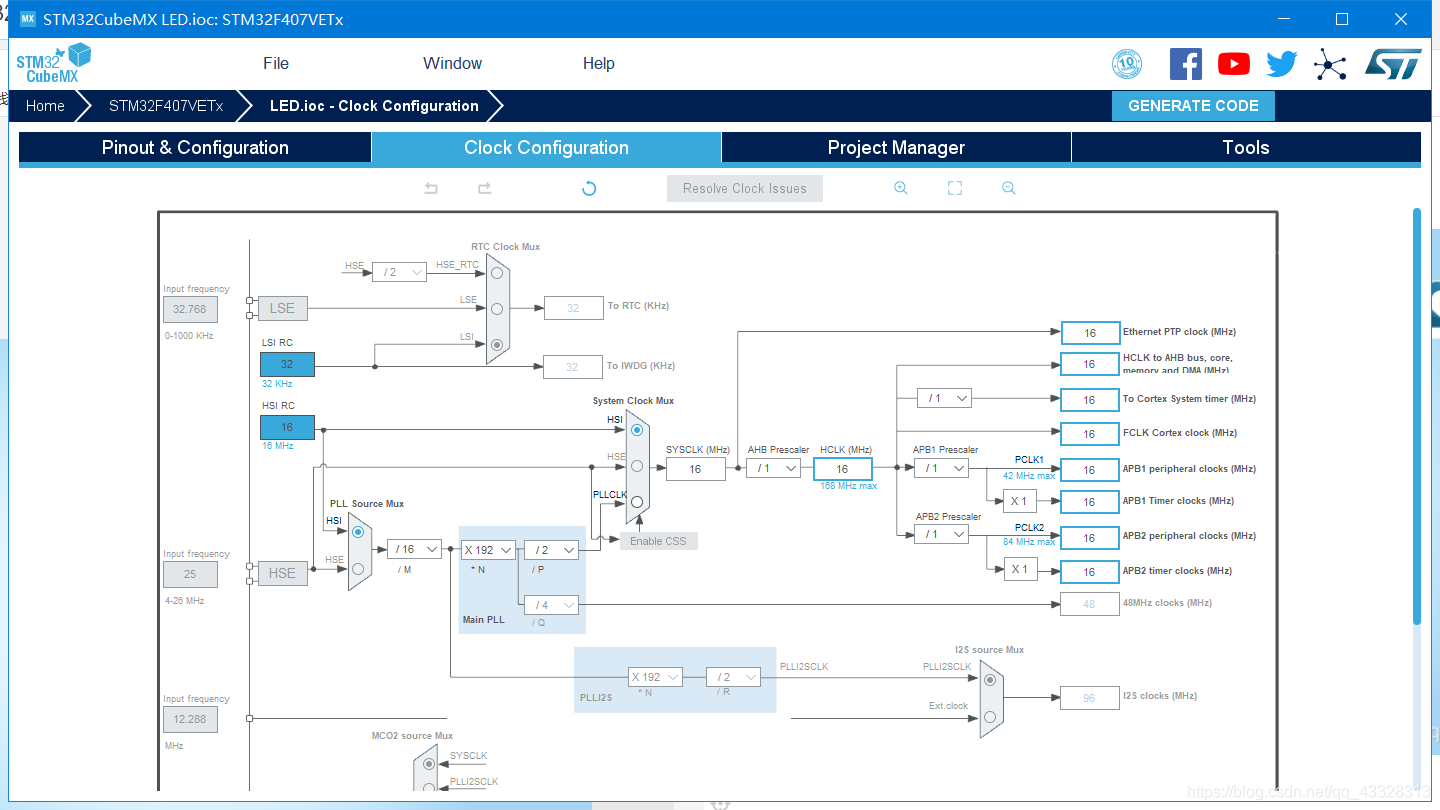Click the ST community network icon
Screen dimensions: 1440x810
point(1330,64)
